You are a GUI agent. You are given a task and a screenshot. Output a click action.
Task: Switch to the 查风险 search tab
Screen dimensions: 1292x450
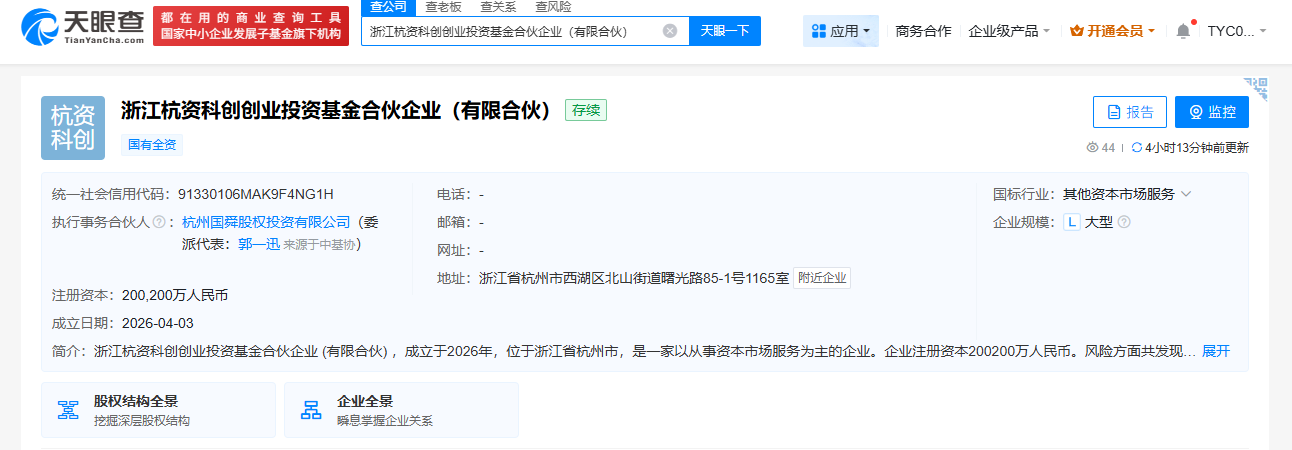(x=553, y=6)
